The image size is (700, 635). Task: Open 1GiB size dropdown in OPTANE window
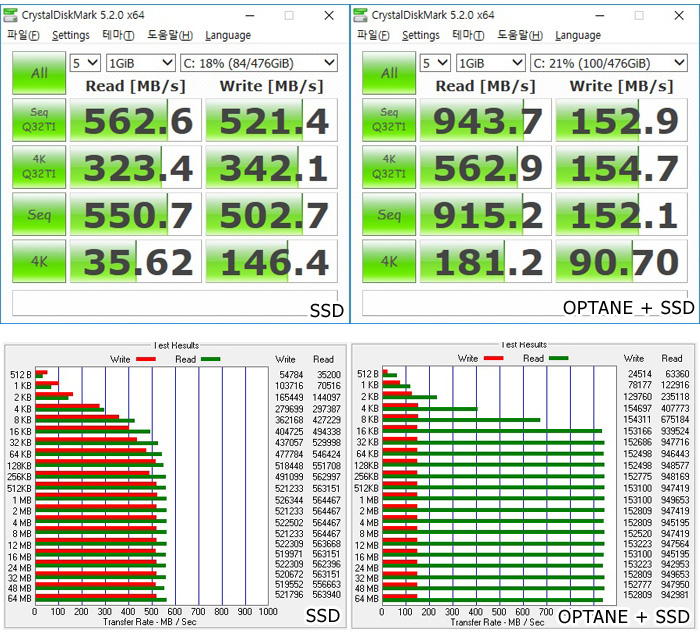(x=491, y=63)
